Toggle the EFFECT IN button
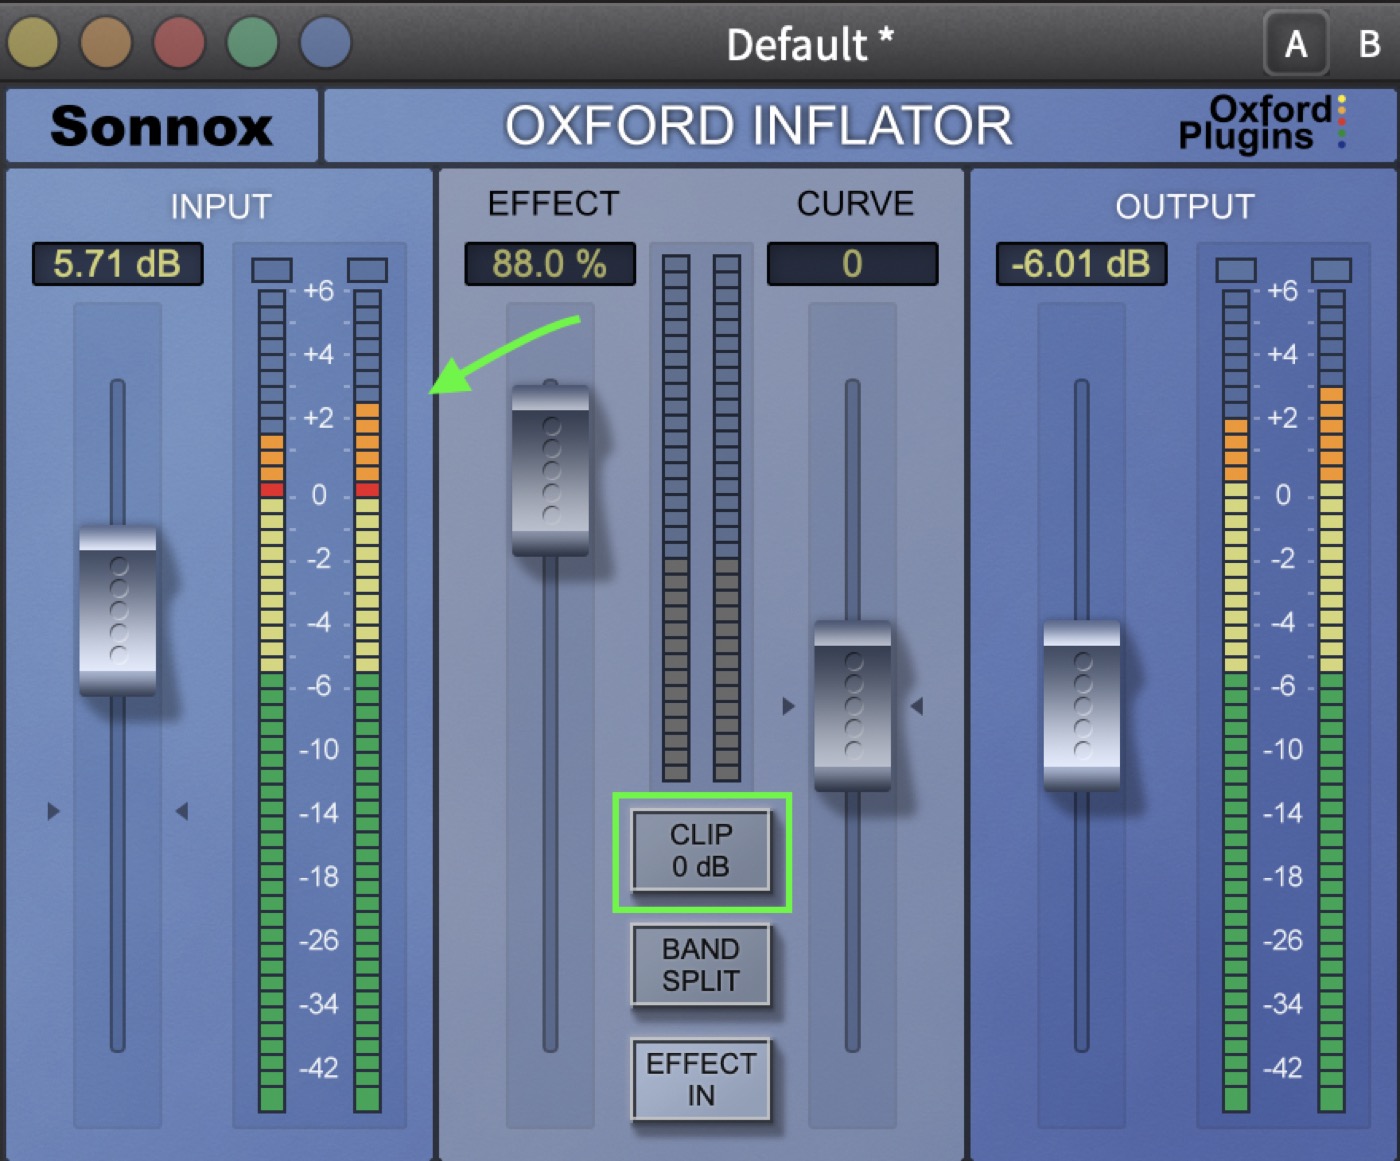The height and width of the screenshot is (1161, 1400). [x=701, y=1080]
